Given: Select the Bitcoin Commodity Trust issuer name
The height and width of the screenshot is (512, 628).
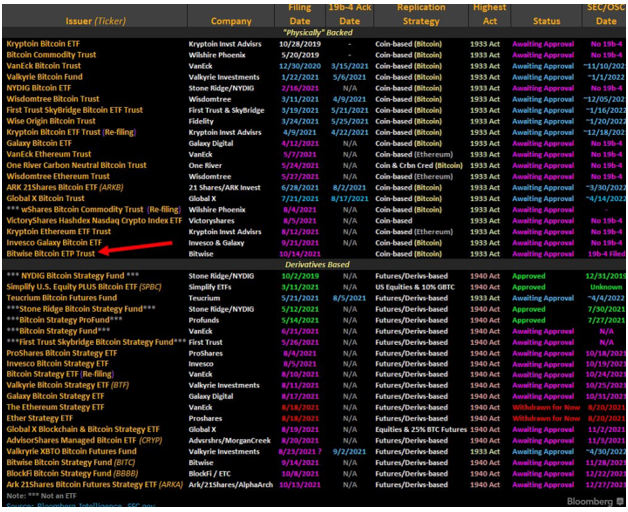Looking at the screenshot, I should [x=51, y=55].
